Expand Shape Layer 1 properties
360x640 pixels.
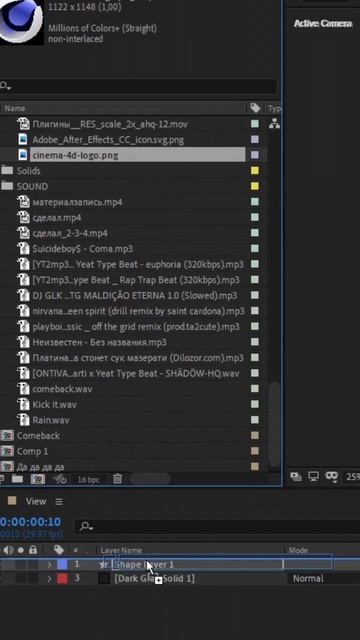(50, 565)
